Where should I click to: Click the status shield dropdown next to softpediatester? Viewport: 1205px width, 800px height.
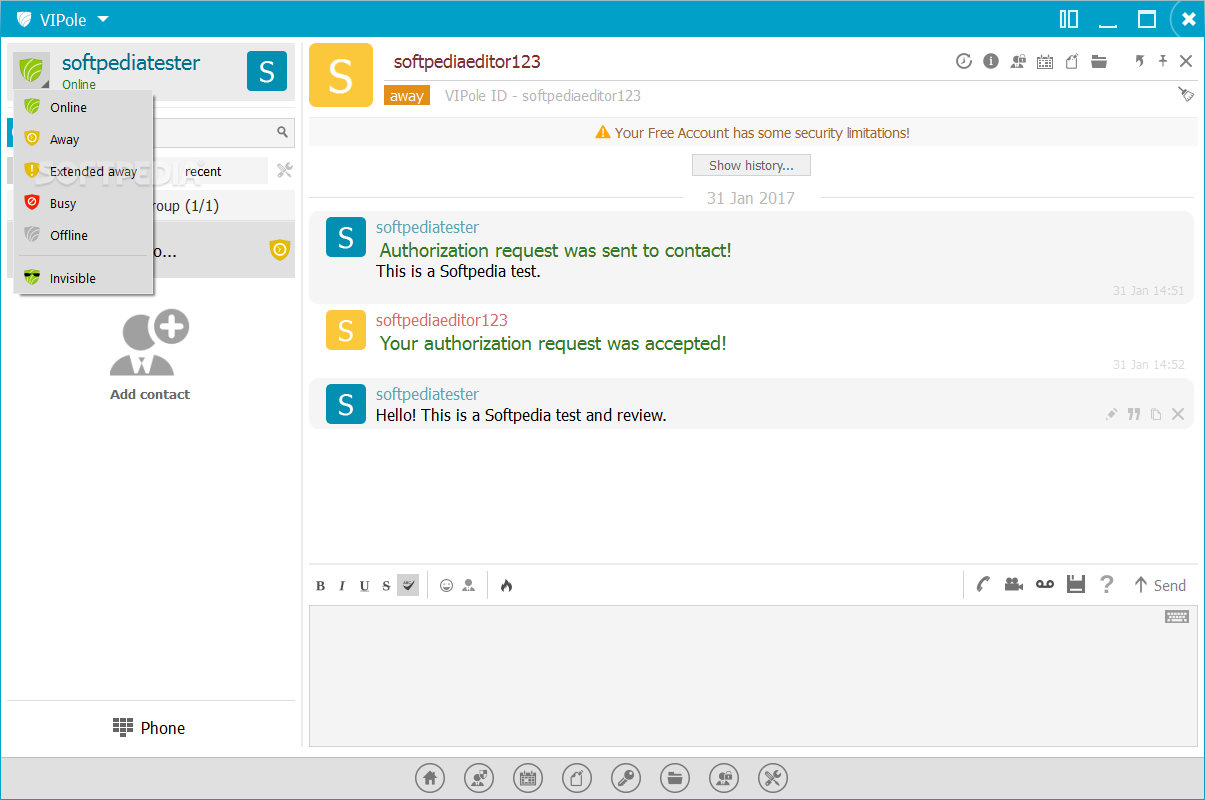point(32,72)
